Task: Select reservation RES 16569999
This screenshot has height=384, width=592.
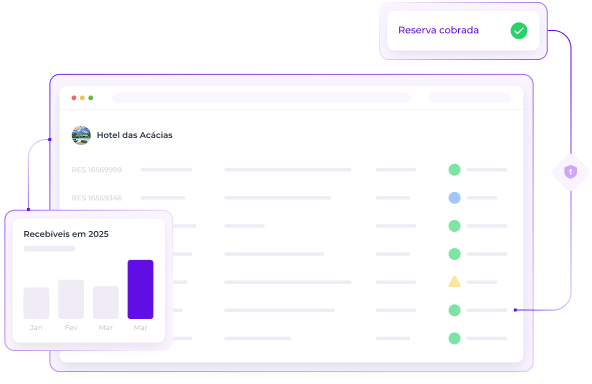Action: coord(97,170)
